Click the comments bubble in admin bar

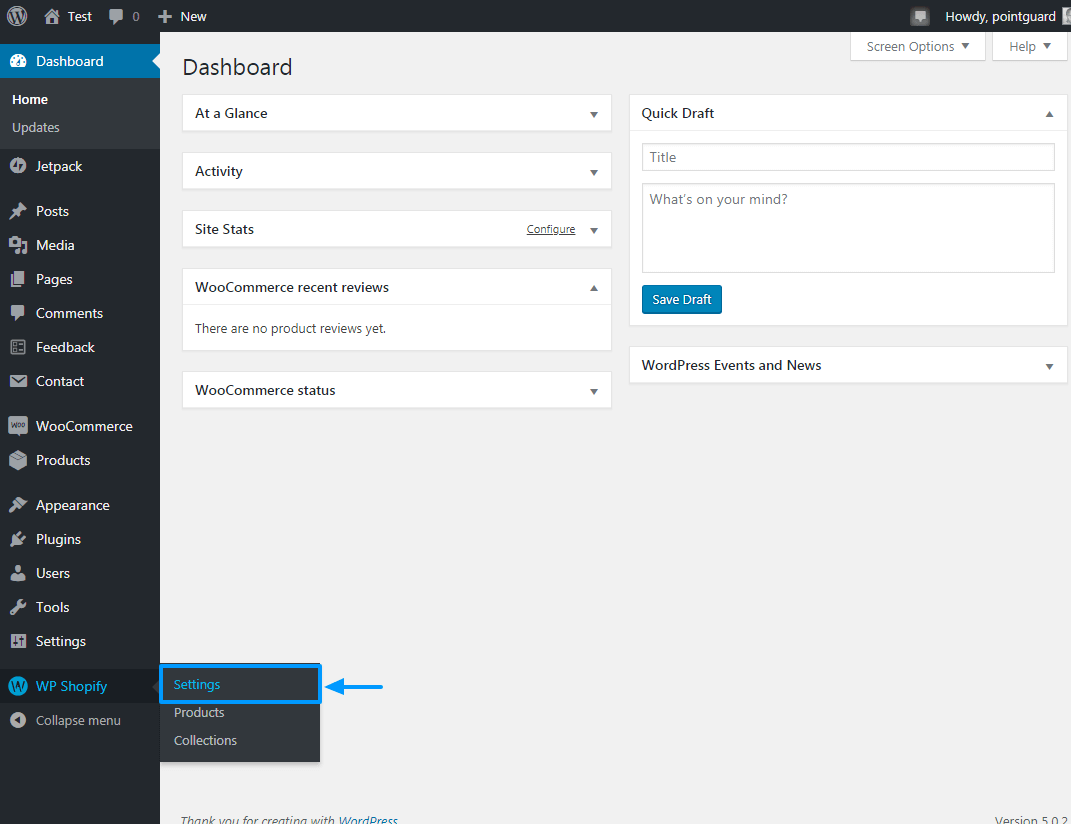point(117,16)
